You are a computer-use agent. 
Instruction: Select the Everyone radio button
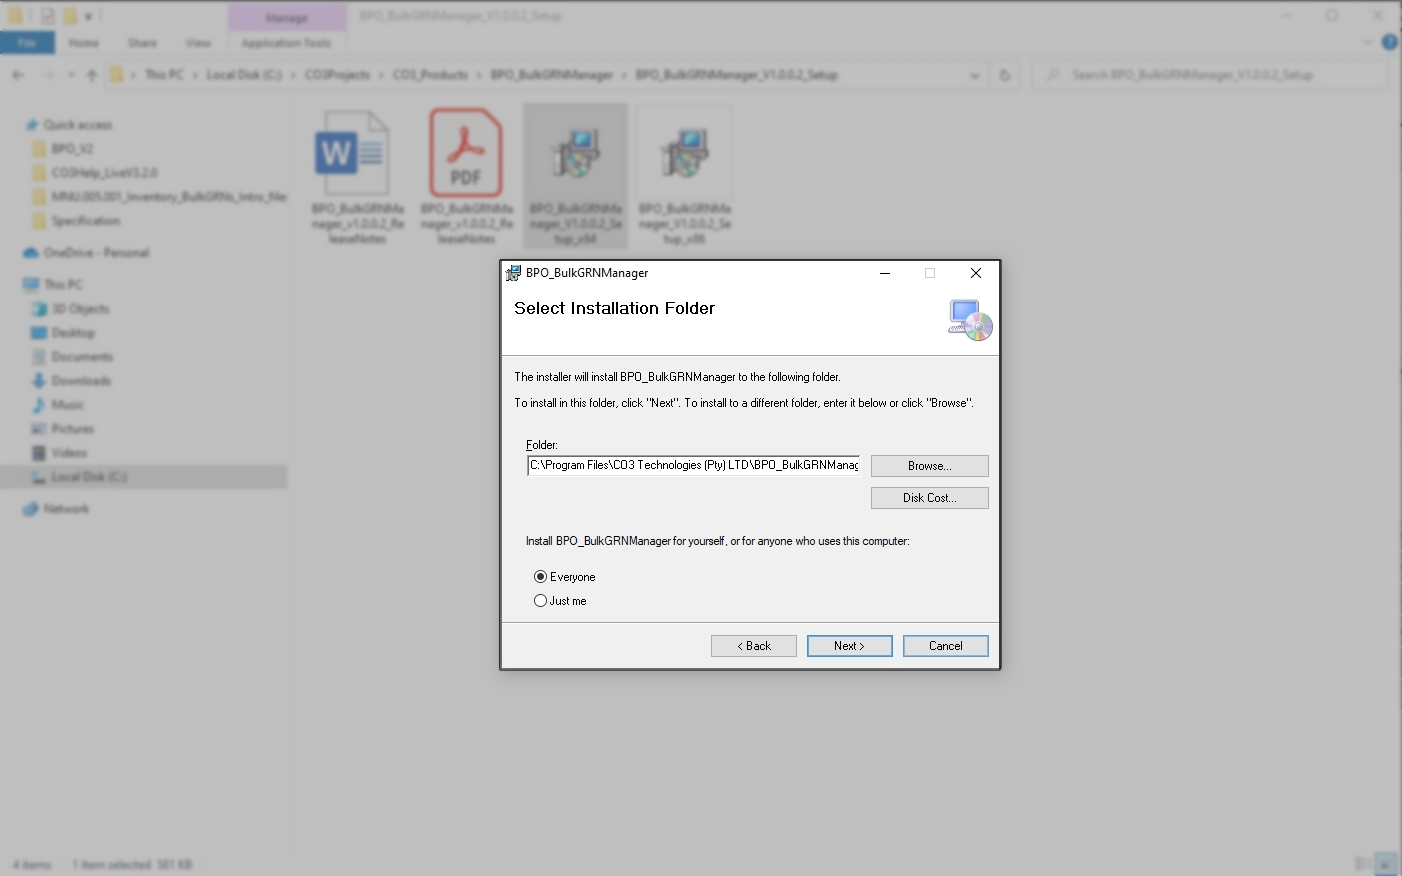pyautogui.click(x=541, y=577)
